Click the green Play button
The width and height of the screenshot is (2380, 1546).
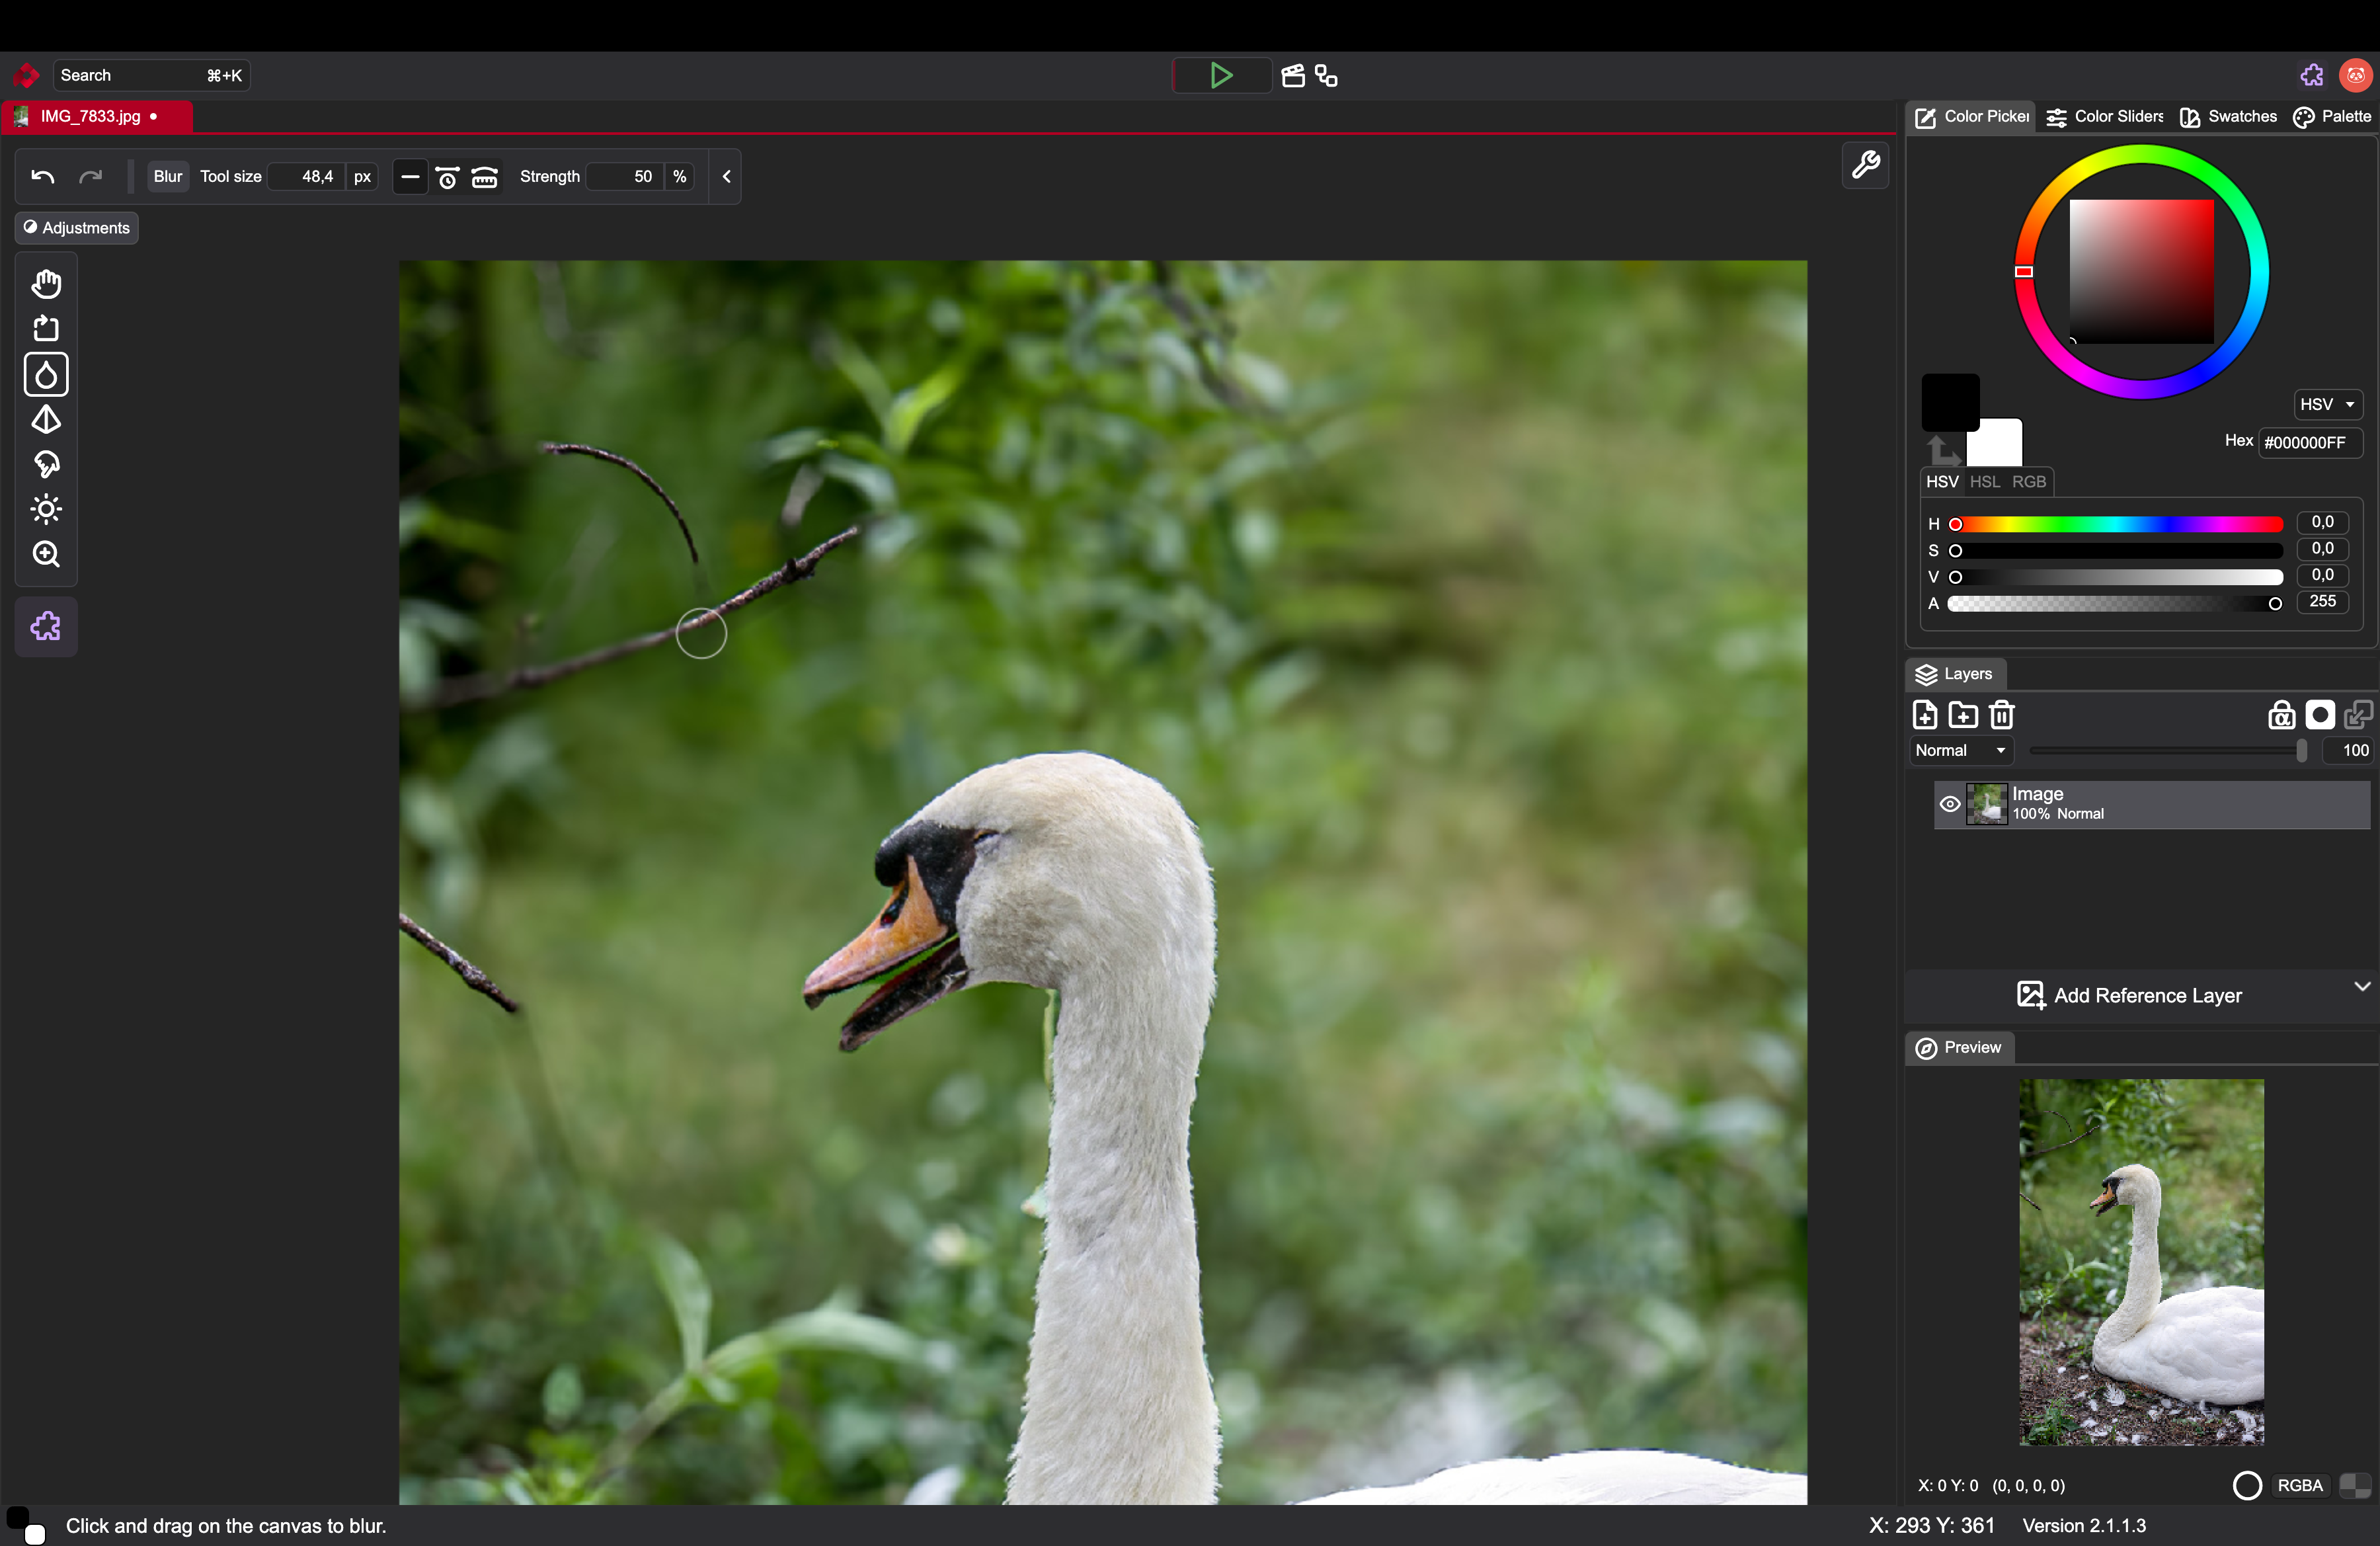[x=1221, y=76]
